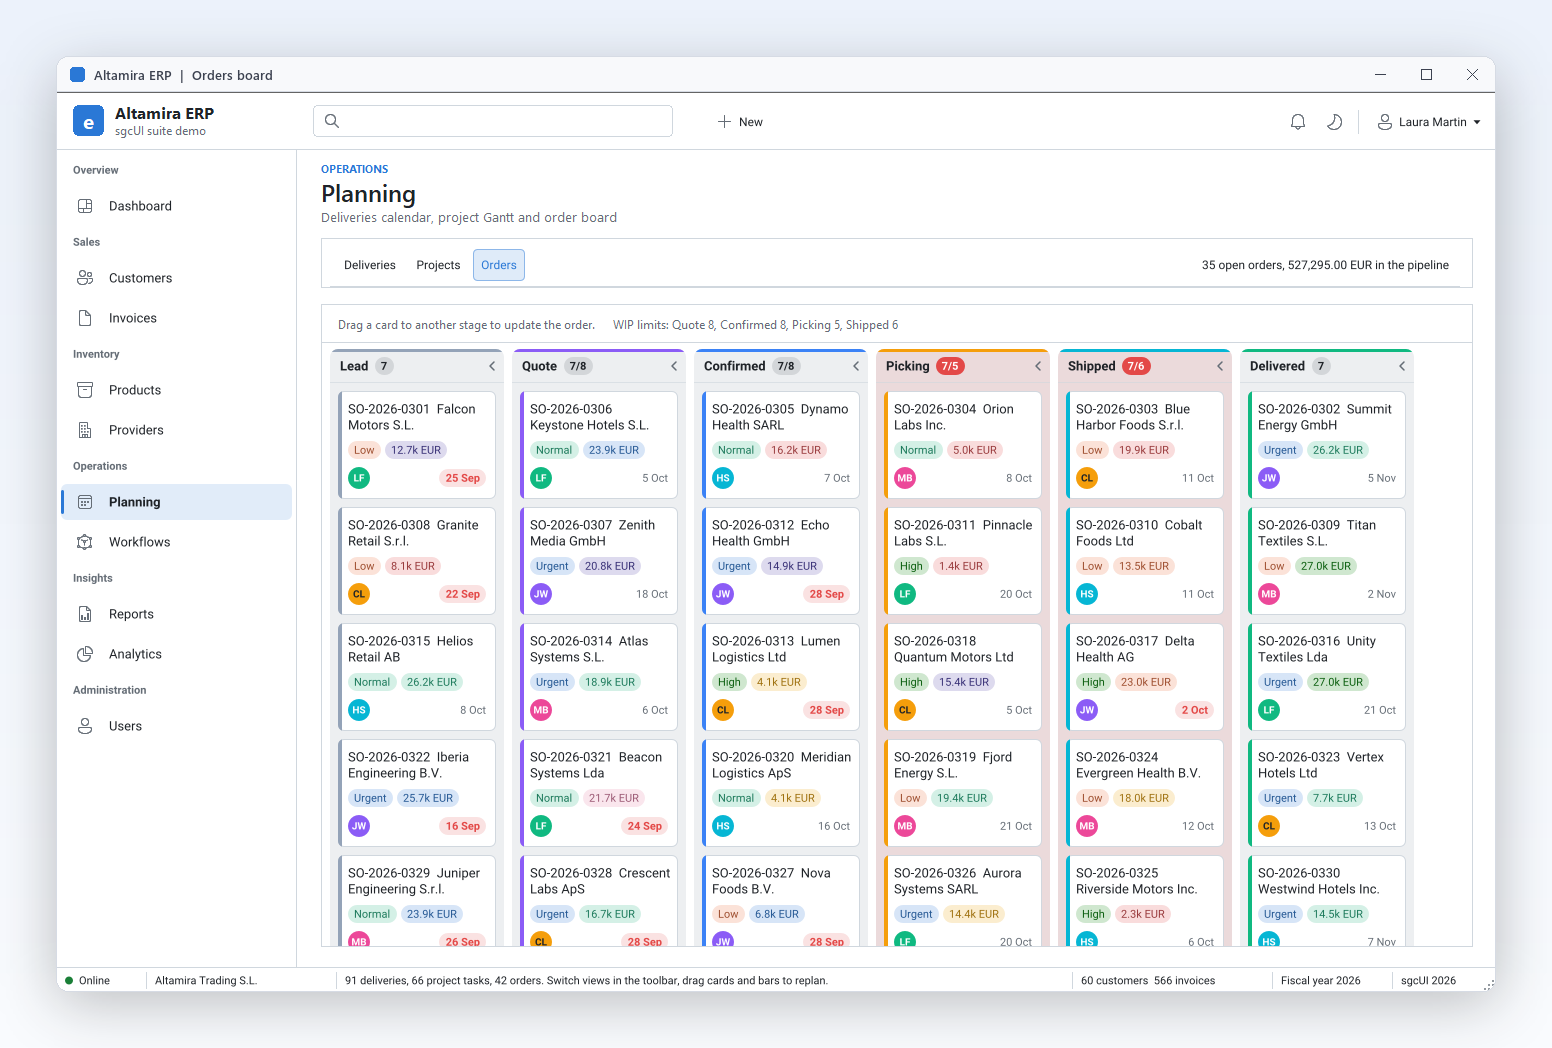
Task: Collapse the Picking column
Action: point(1038,366)
